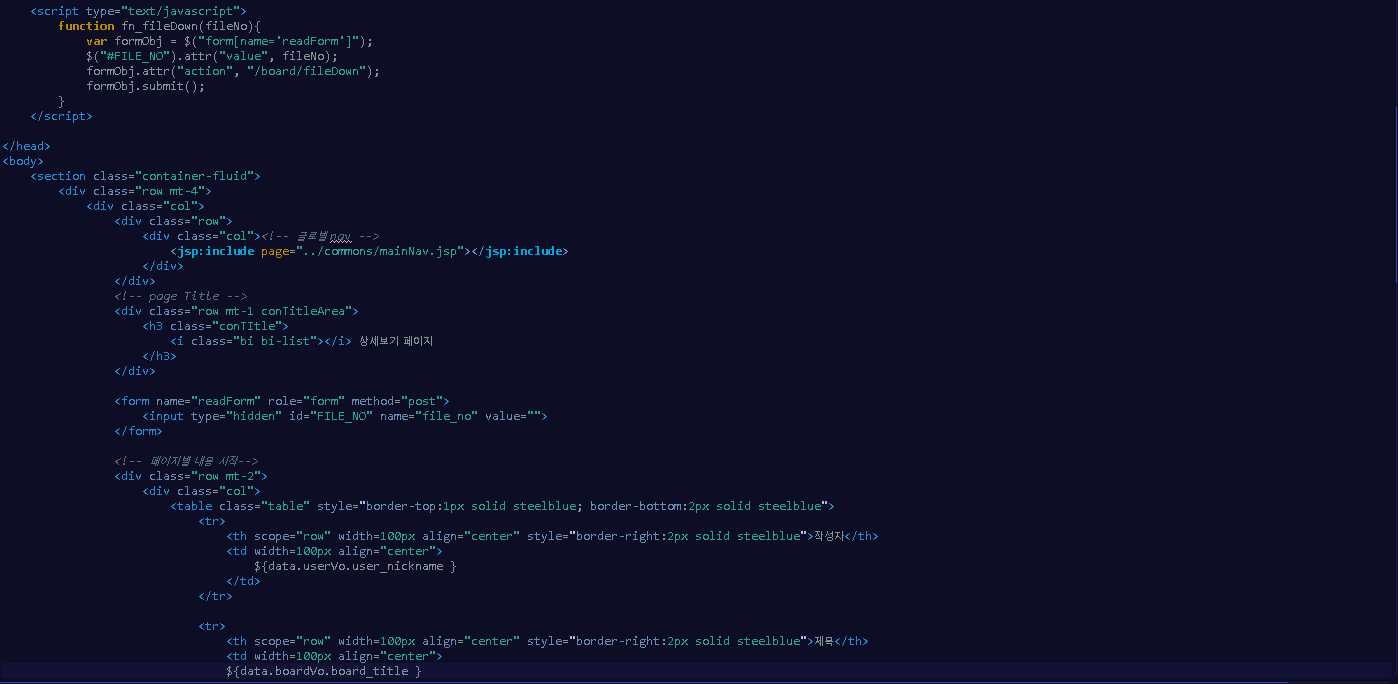Click the section class="container-fluid" line
This screenshot has width=1398, height=684.
146,176
